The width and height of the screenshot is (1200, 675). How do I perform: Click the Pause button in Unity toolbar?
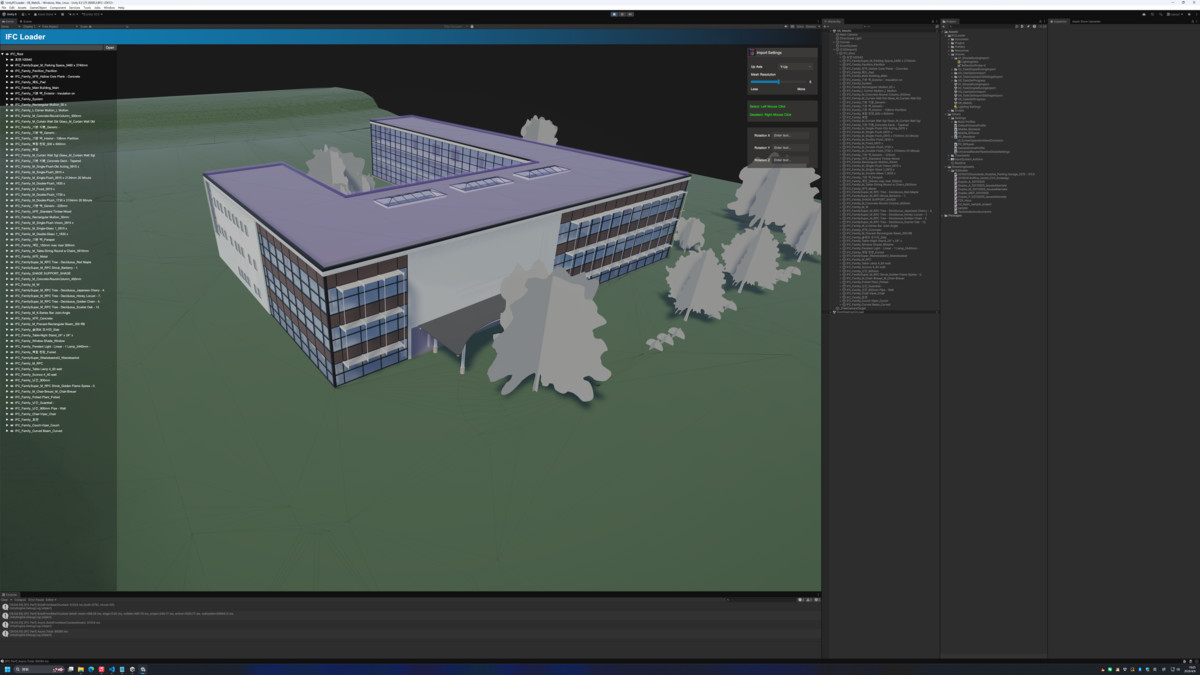622,14
